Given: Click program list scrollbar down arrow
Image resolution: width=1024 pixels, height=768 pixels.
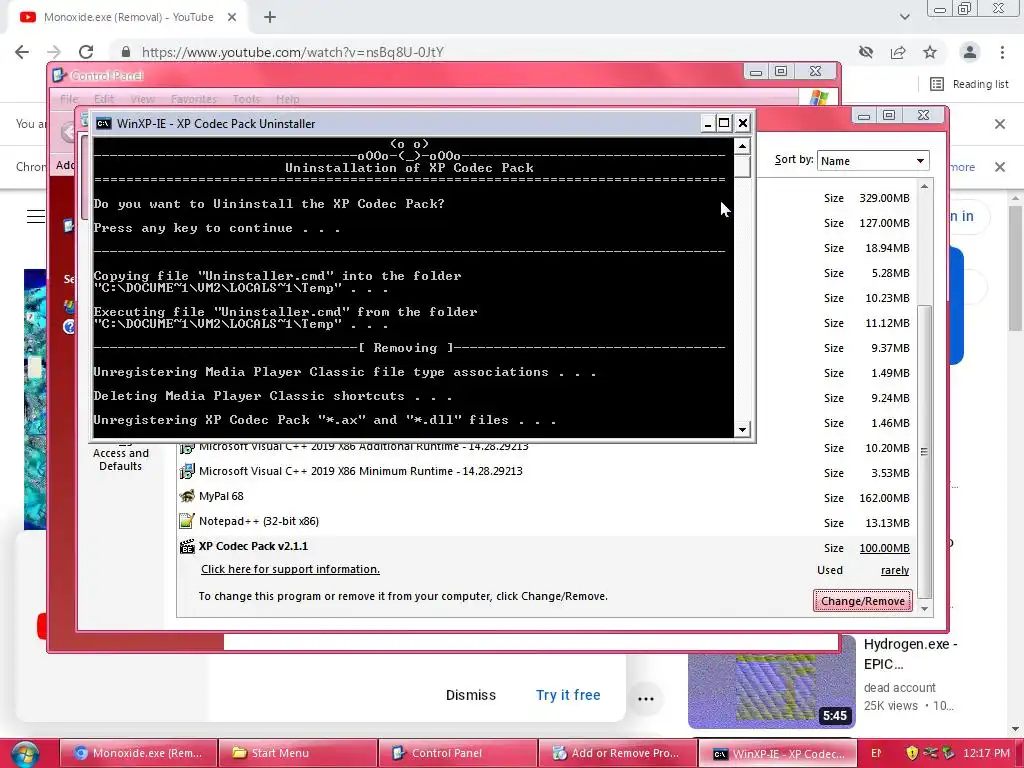Looking at the screenshot, I should pos(924,609).
